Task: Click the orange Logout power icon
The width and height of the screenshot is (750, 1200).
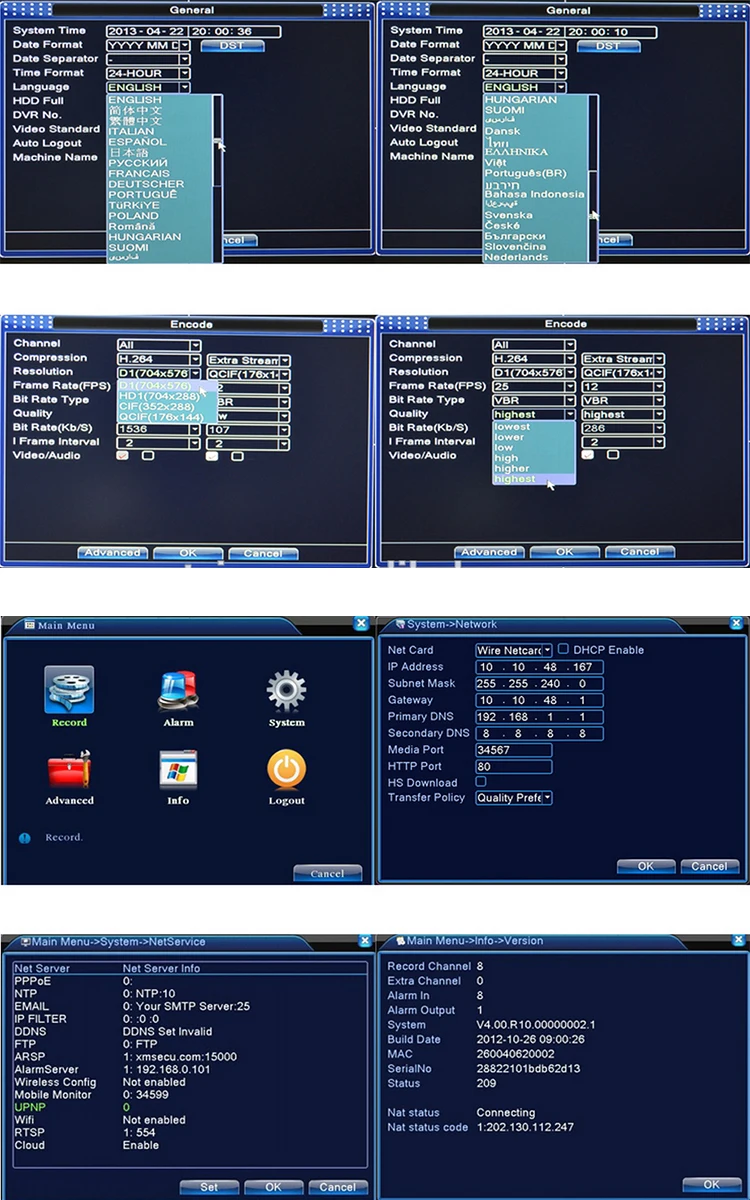Action: (x=286, y=770)
